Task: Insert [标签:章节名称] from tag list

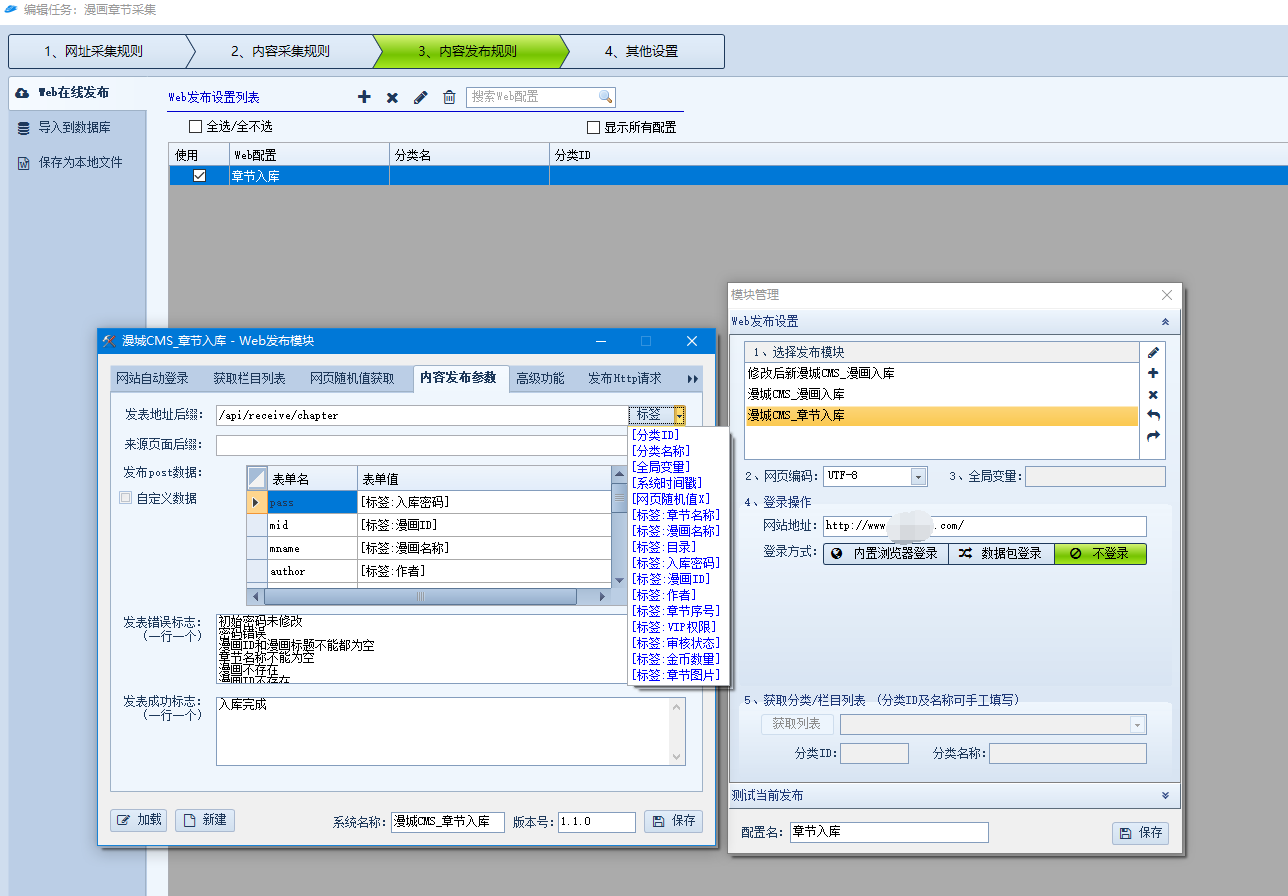Action: click(675, 515)
